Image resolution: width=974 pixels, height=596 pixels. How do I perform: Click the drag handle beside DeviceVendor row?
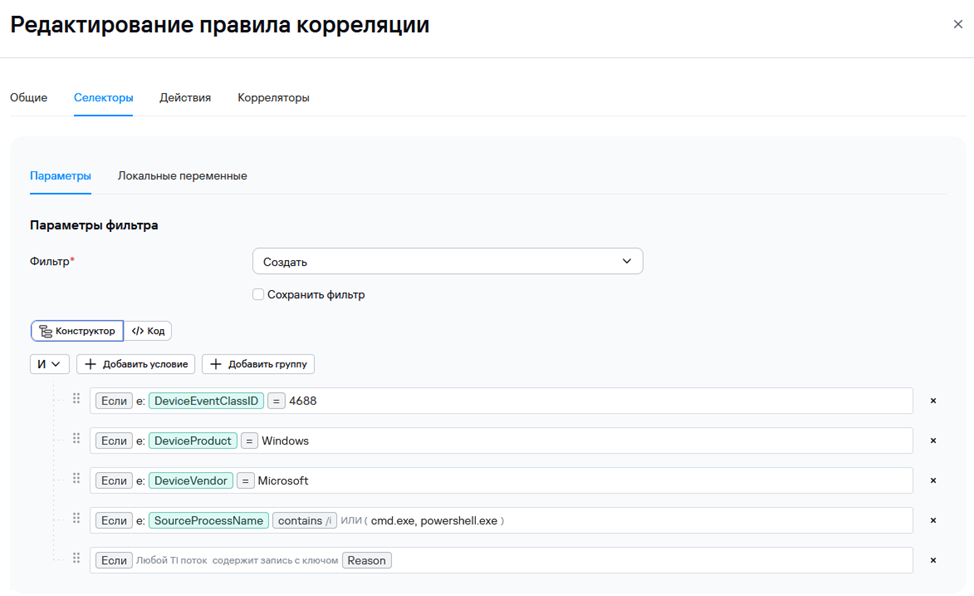(76, 479)
